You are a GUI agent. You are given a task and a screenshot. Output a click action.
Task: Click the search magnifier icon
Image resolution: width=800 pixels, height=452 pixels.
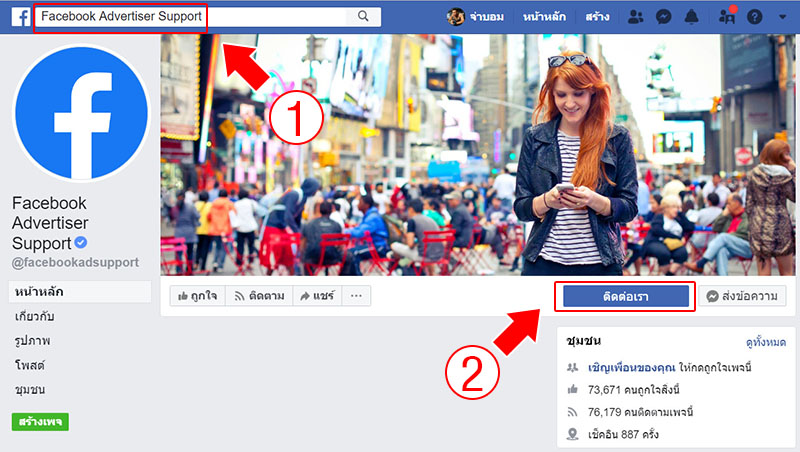tap(363, 16)
